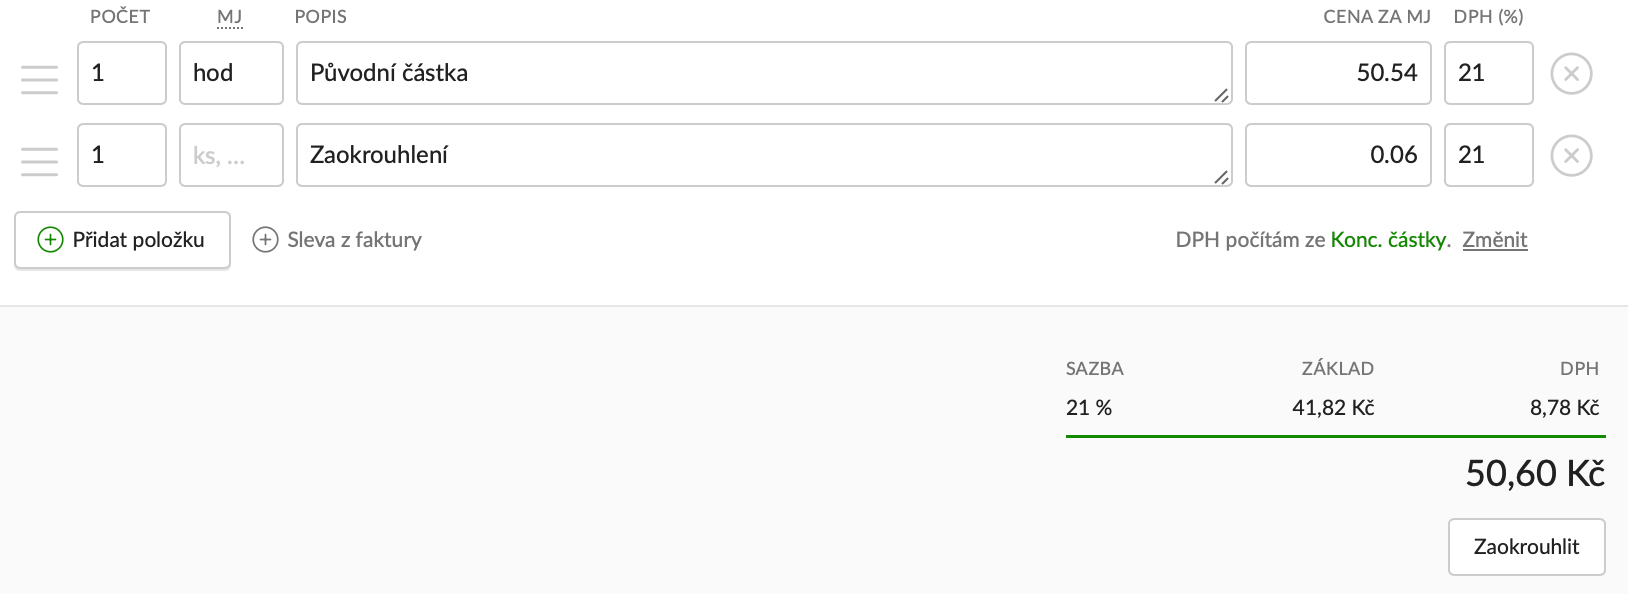The image size is (1628, 594).
Task: Edit the unit price field showing 0.06
Action: [x=1337, y=155]
